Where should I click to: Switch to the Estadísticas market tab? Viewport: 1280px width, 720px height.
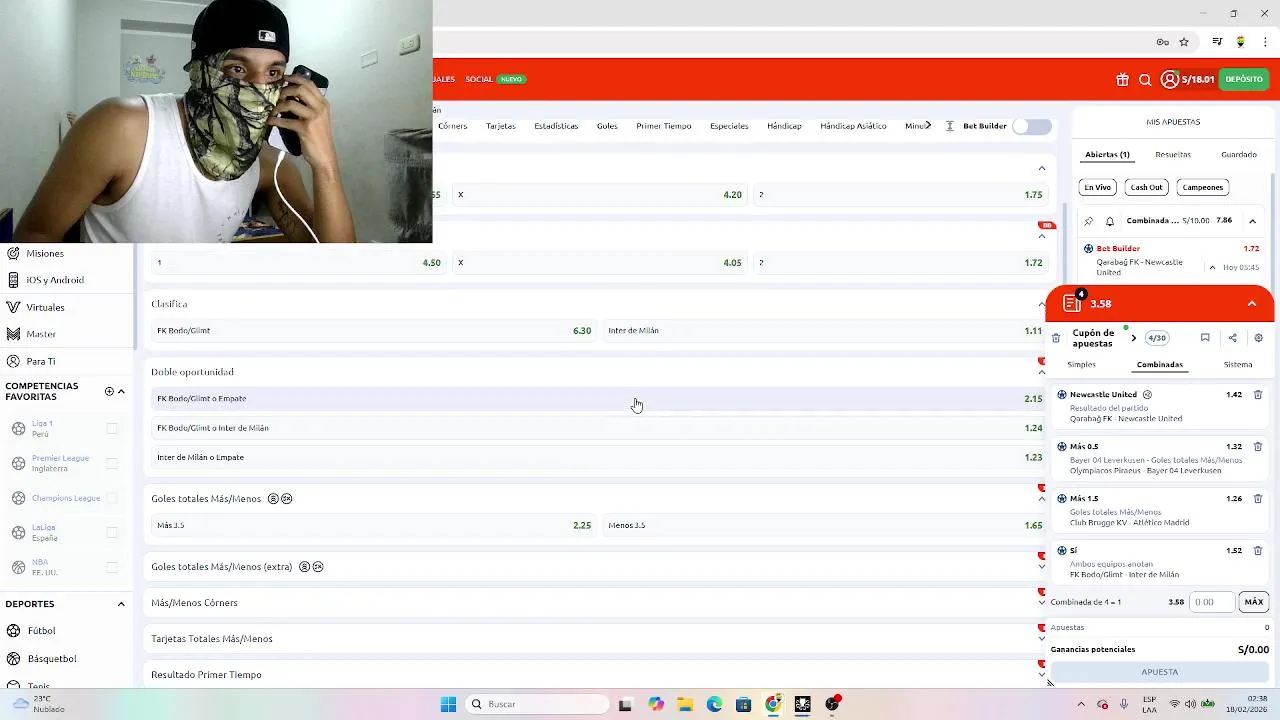(x=556, y=126)
